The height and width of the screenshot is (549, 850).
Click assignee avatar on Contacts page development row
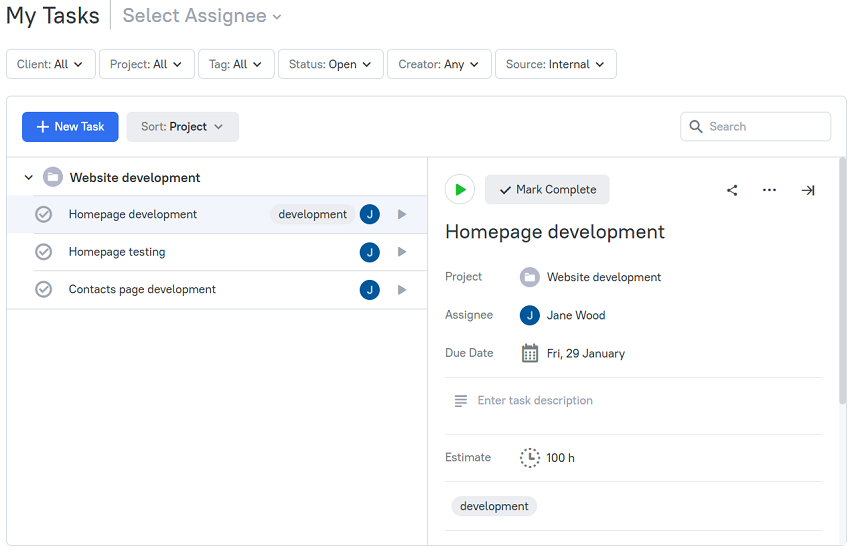point(370,290)
